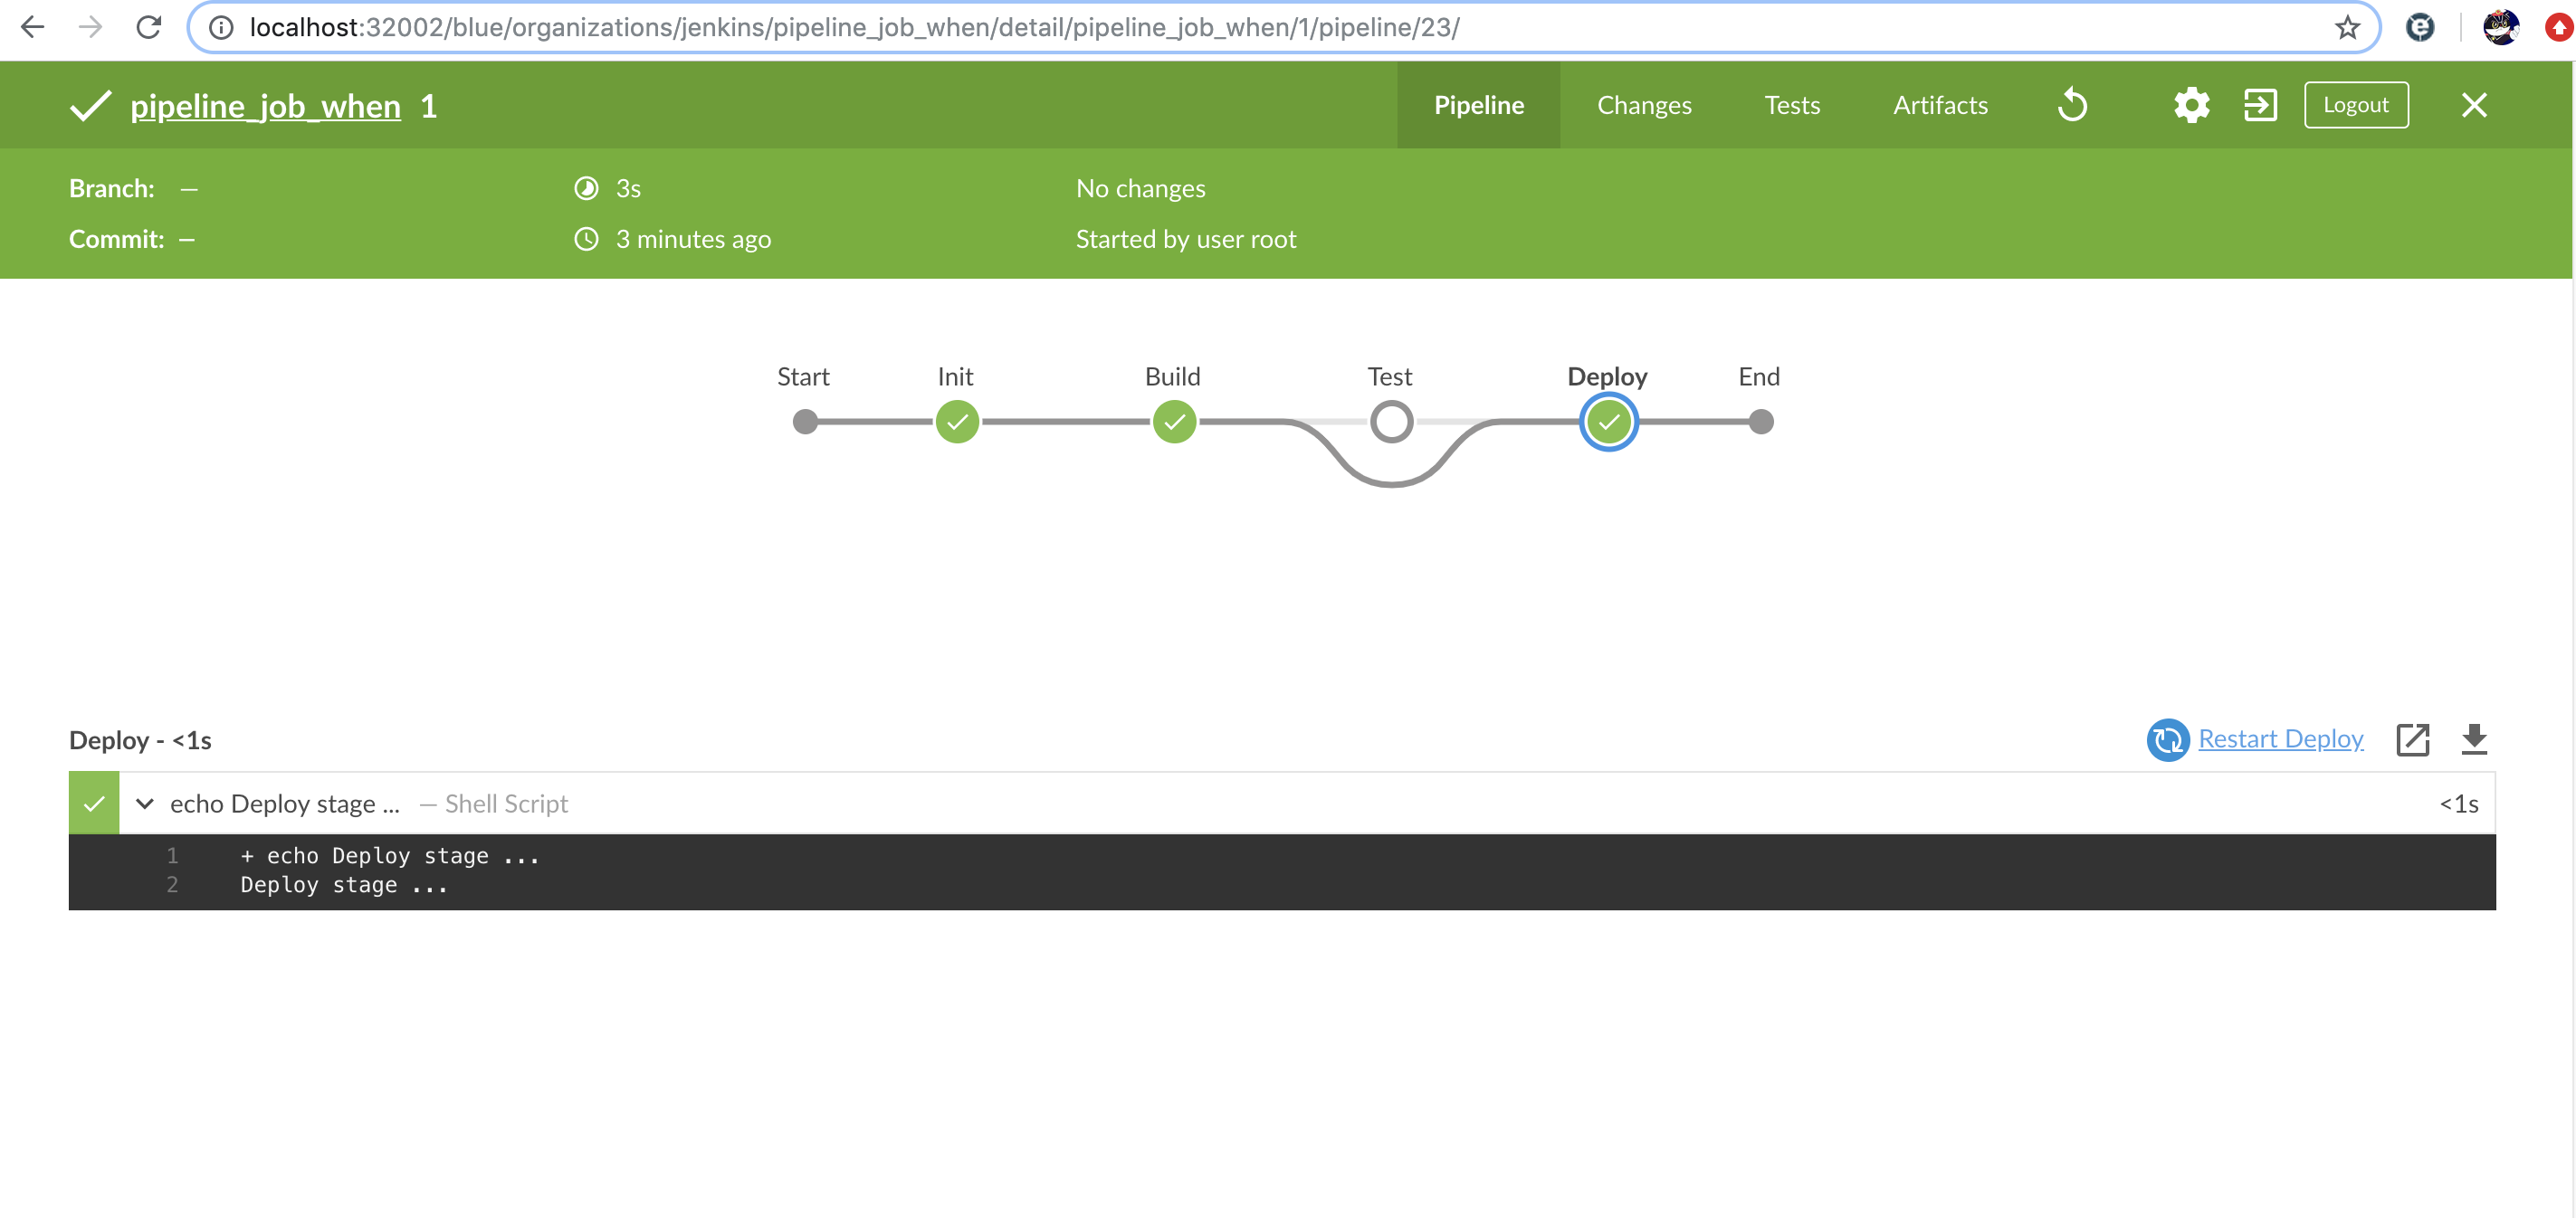The height and width of the screenshot is (1218, 2576).
Task: Switch to the Tests tab
Action: point(1791,105)
